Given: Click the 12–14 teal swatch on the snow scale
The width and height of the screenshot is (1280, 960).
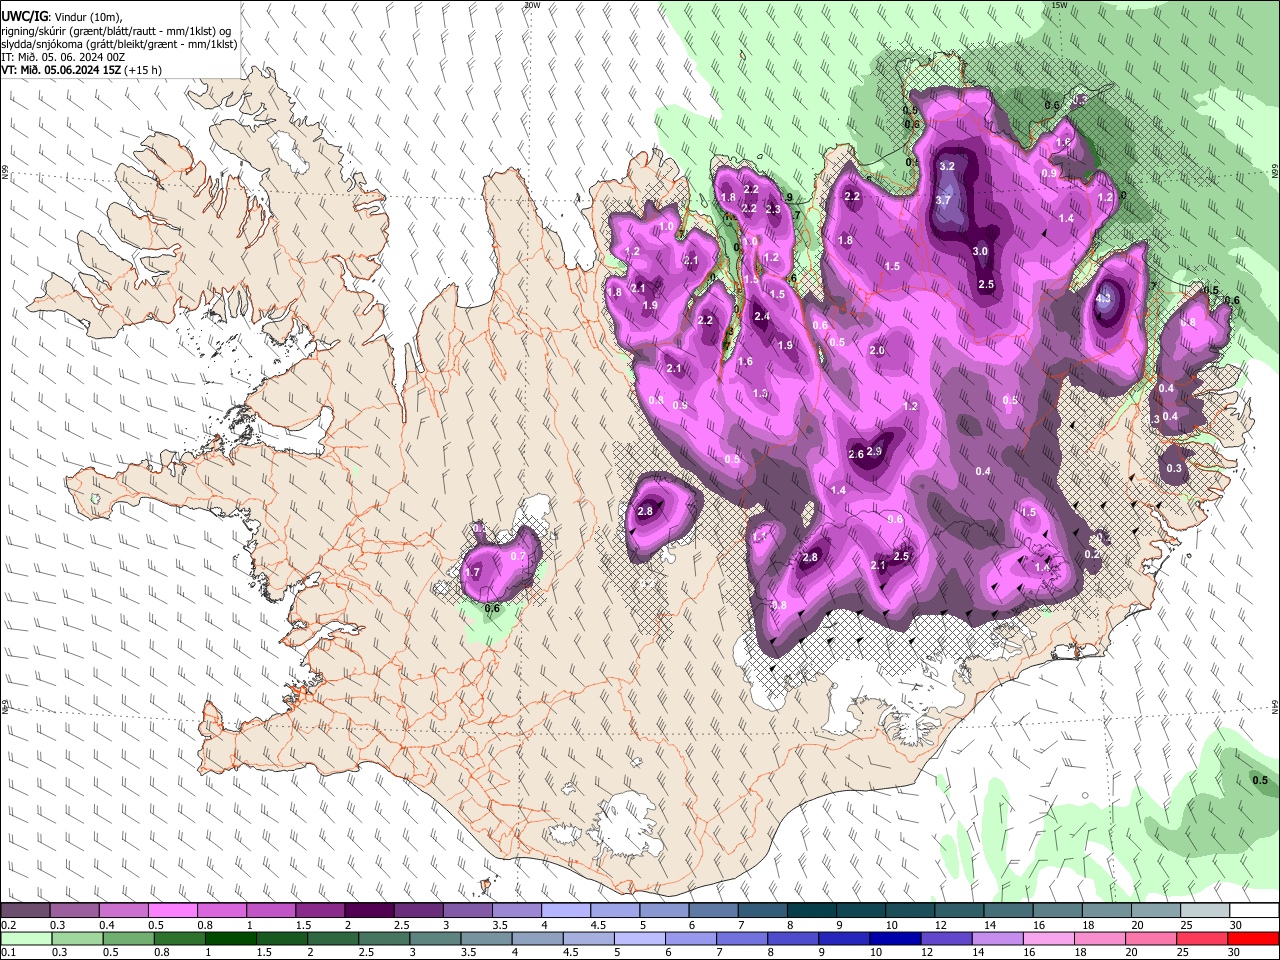Looking at the screenshot, I should pyautogui.click(x=959, y=910).
